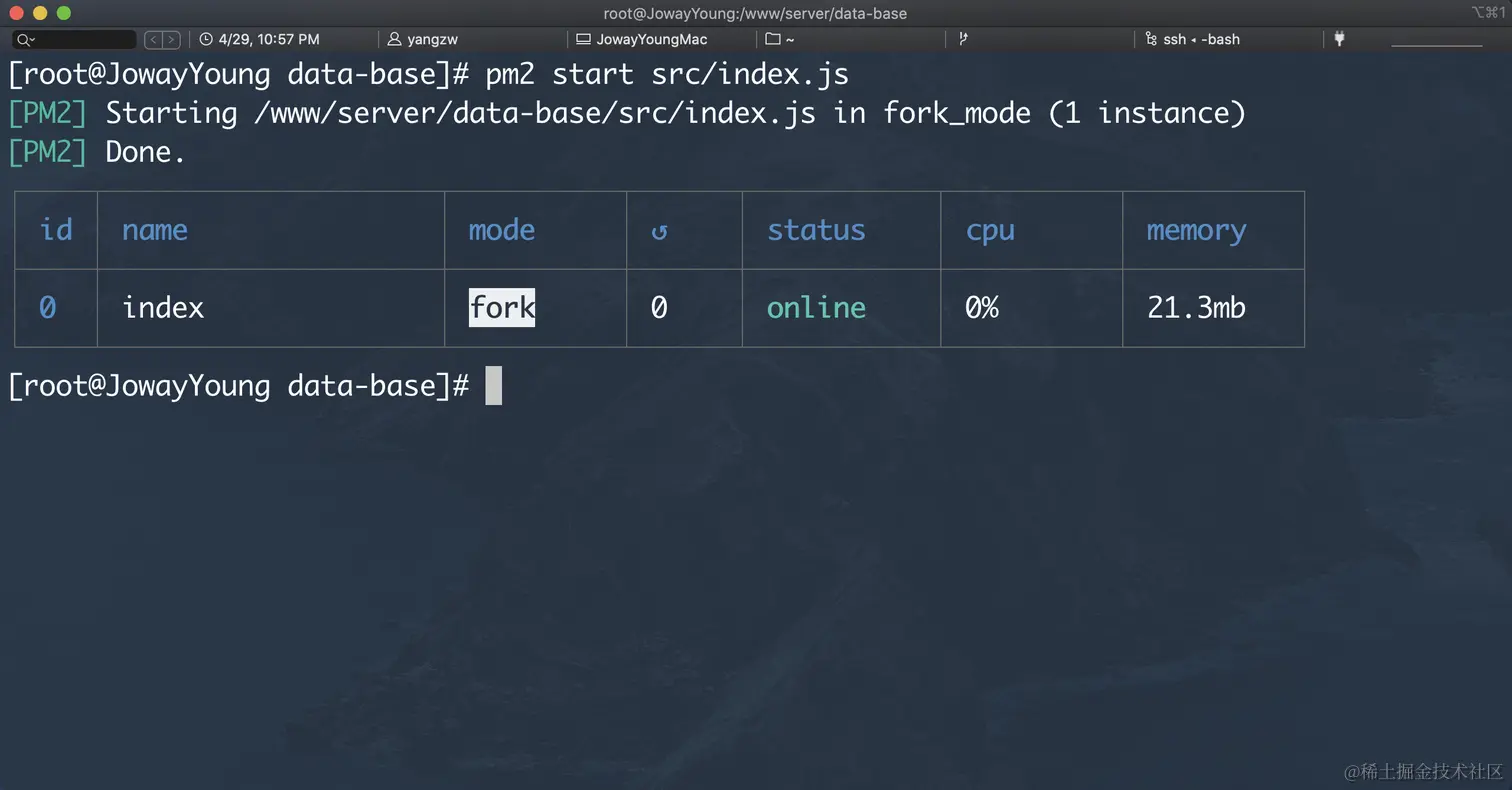This screenshot has width=1512, height=790.
Task: Click job tree icon beside ssh
Action: 1151,40
